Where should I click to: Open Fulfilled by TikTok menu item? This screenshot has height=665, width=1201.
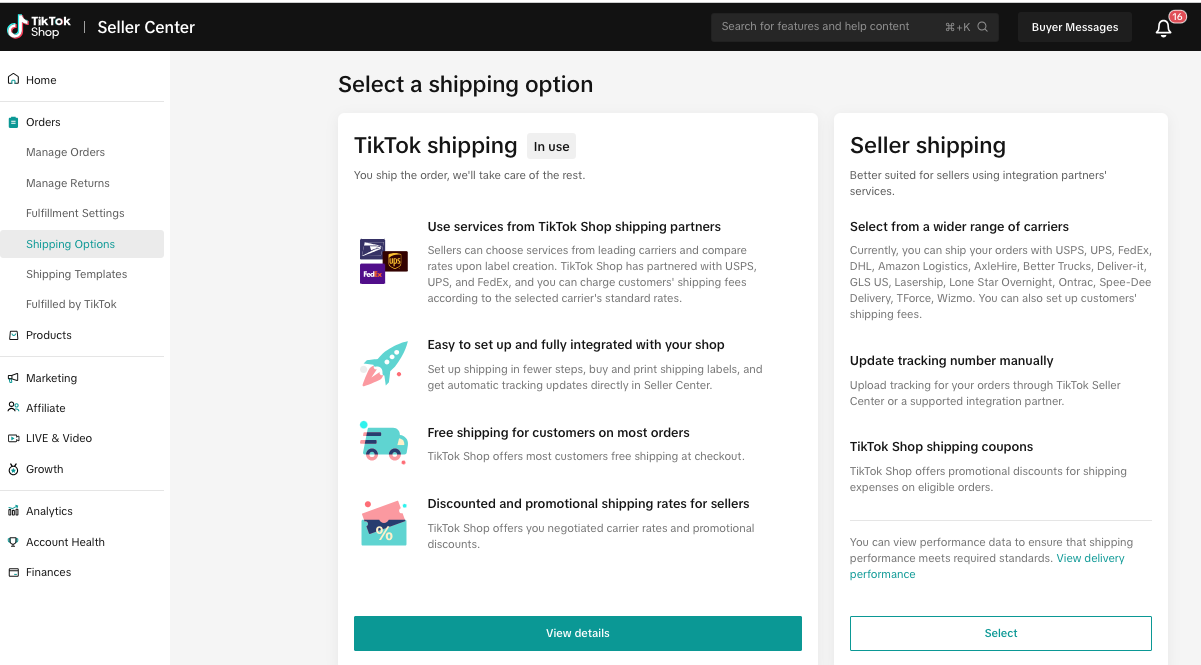(x=71, y=304)
